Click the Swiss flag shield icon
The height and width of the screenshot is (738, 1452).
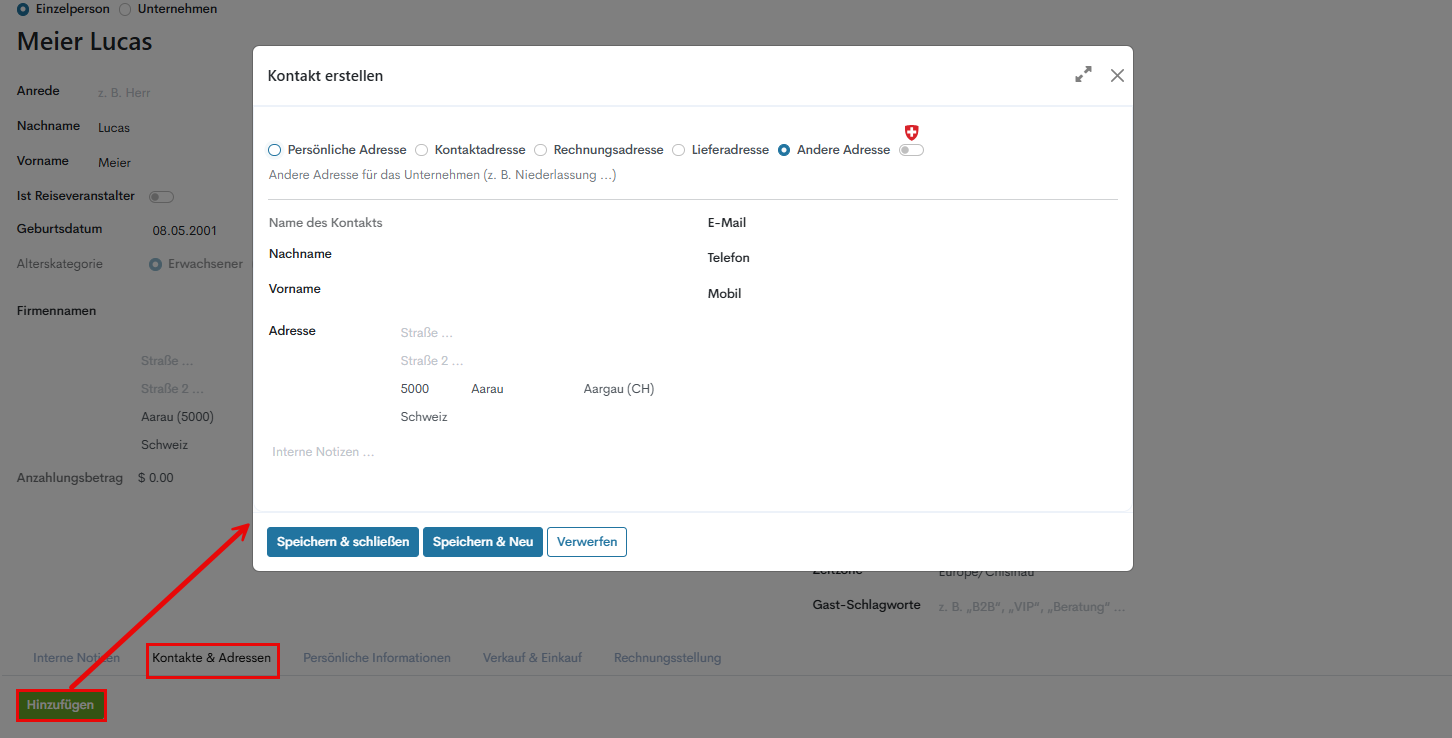[x=911, y=132]
